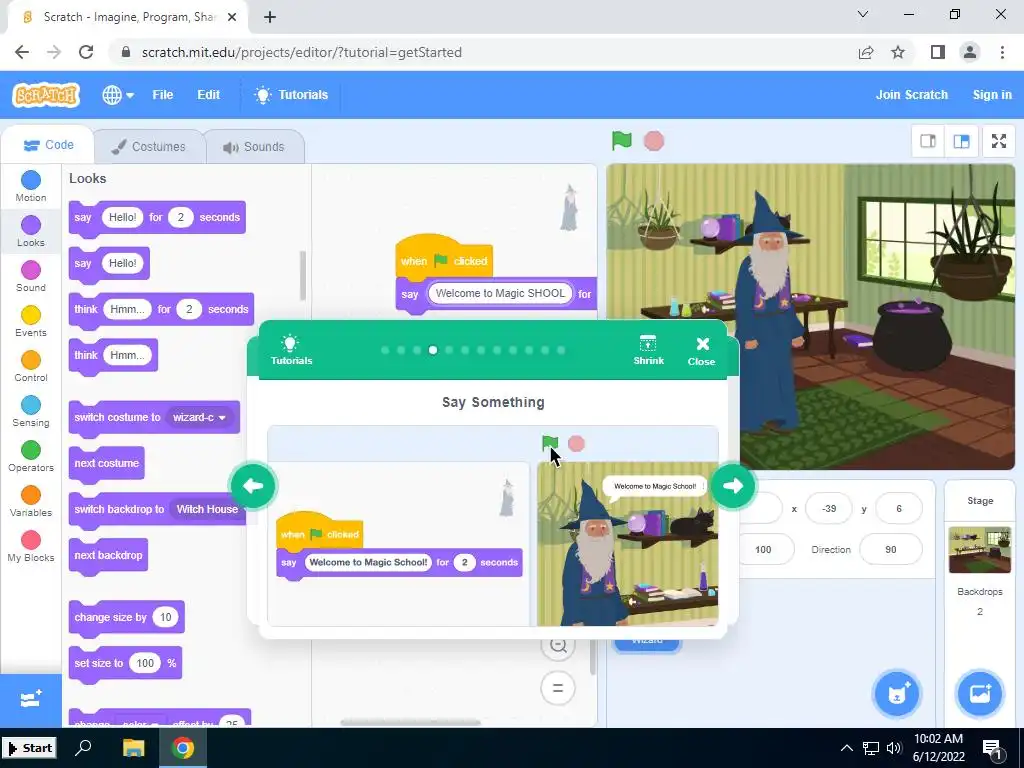Image resolution: width=1024 pixels, height=768 pixels.
Task: Shrink the tutorial card
Action: click(x=648, y=349)
